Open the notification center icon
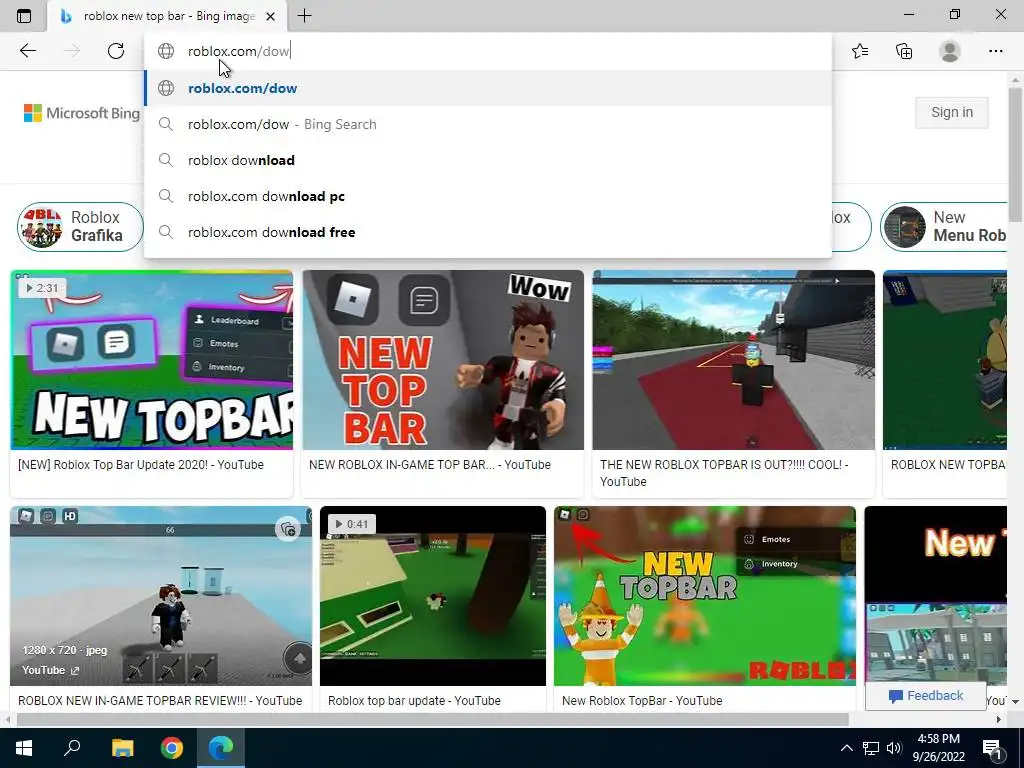 coord(993,748)
